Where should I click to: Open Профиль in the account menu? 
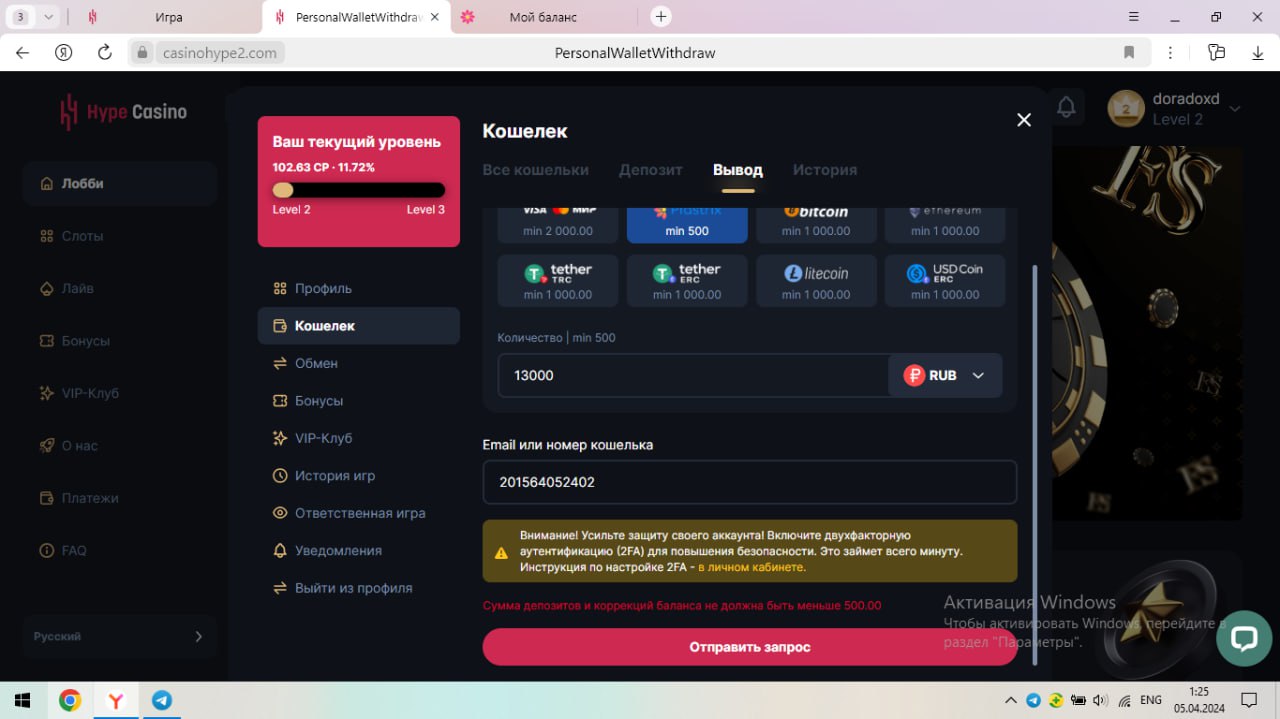358,288
